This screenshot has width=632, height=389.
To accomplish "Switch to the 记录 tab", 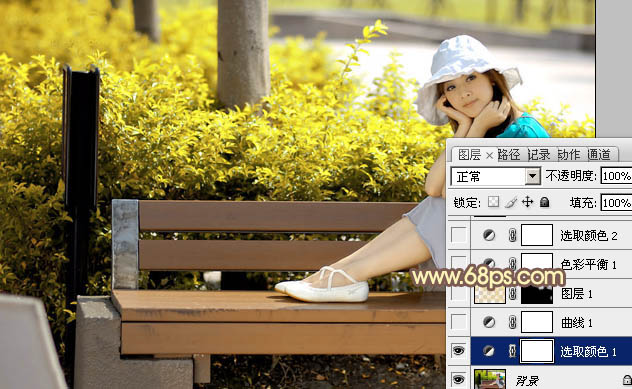I will pyautogui.click(x=539, y=155).
